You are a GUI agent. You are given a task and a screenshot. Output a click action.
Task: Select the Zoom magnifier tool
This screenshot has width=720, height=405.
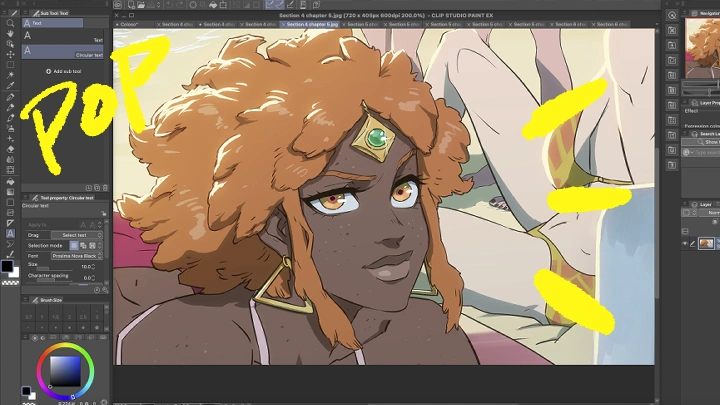click(x=10, y=23)
